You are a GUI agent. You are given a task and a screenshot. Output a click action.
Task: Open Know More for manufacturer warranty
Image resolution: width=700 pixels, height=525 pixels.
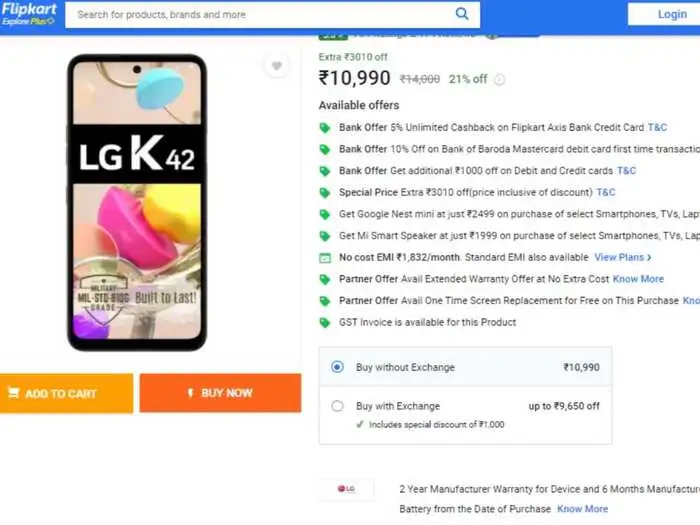click(x=582, y=509)
